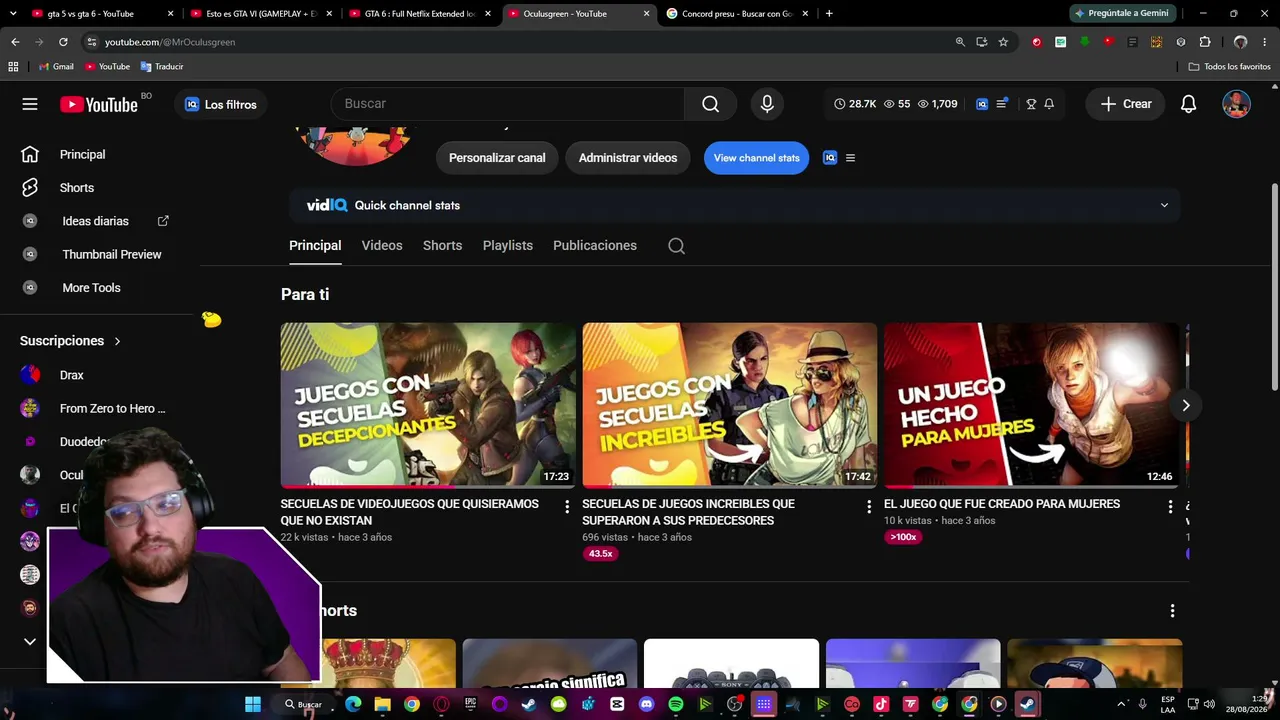Expand vidIQ Quick channel stats
This screenshot has width=1280, height=720.
[1164, 205]
